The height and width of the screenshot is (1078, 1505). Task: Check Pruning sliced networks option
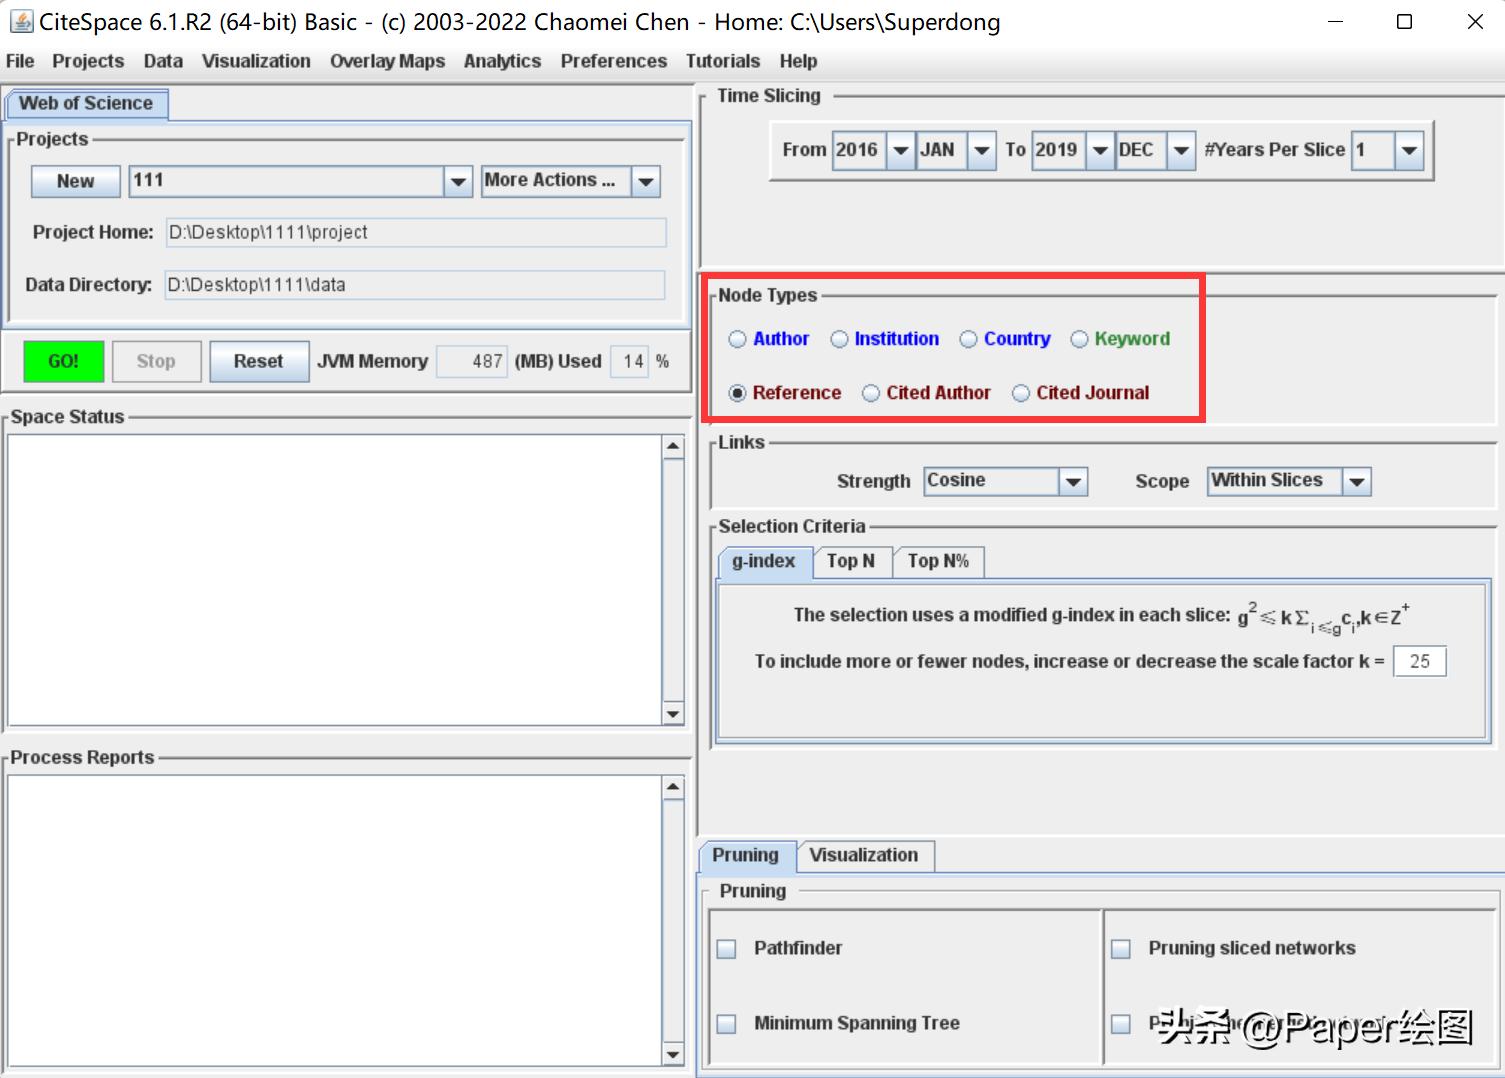[1121, 948]
